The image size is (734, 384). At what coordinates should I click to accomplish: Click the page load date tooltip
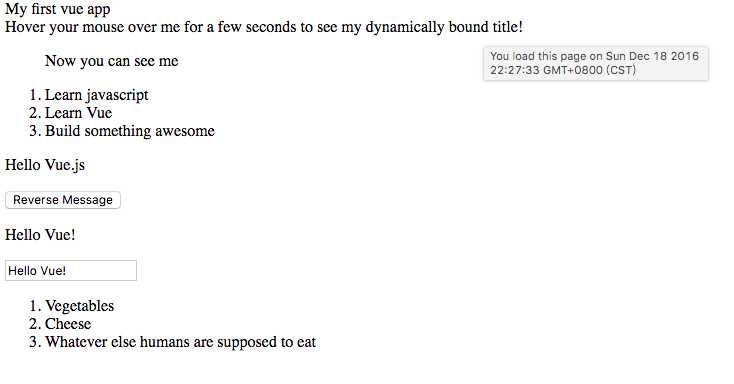(x=596, y=63)
